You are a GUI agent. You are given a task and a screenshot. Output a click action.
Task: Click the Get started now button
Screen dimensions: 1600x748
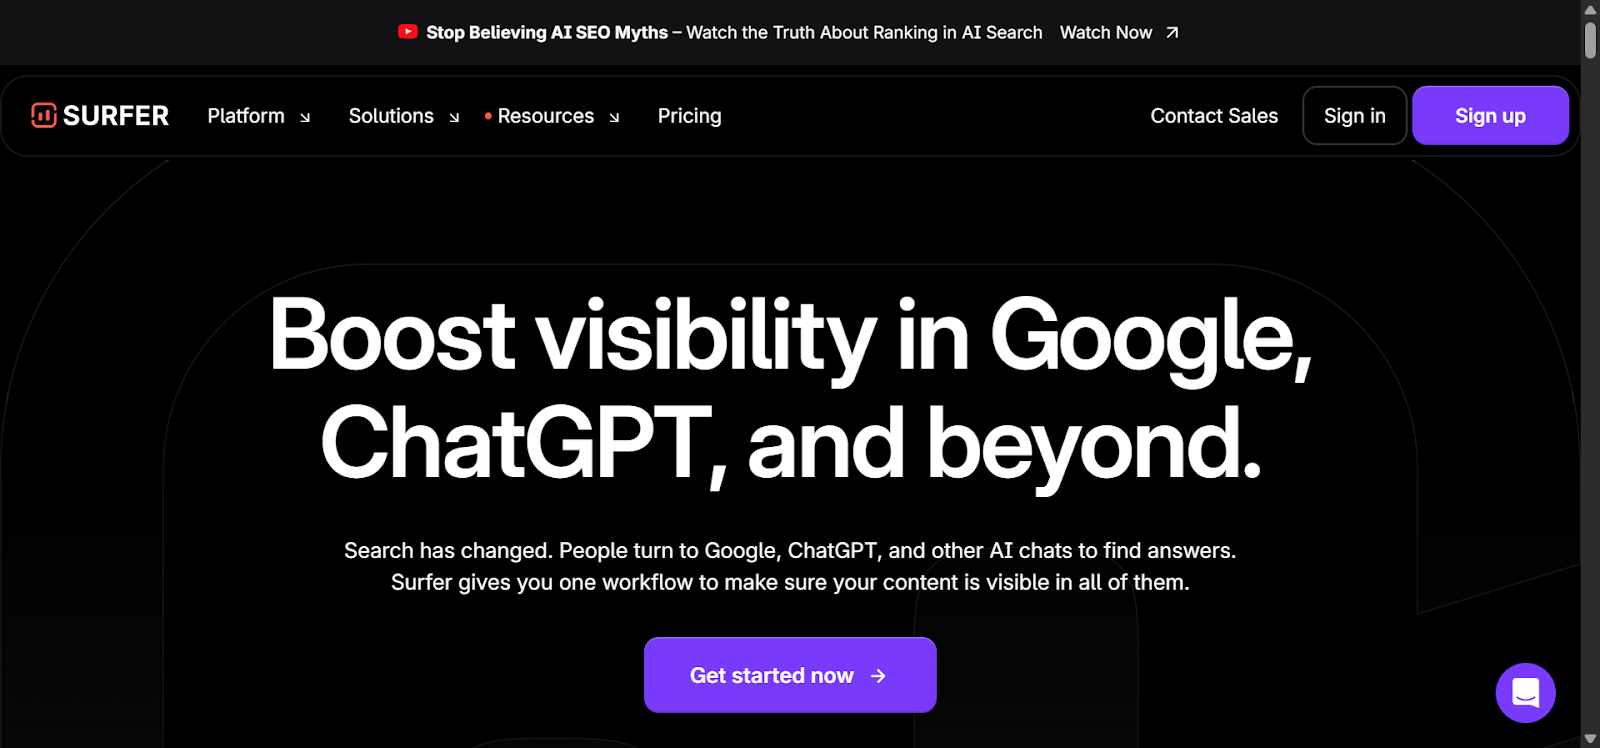[771, 676]
